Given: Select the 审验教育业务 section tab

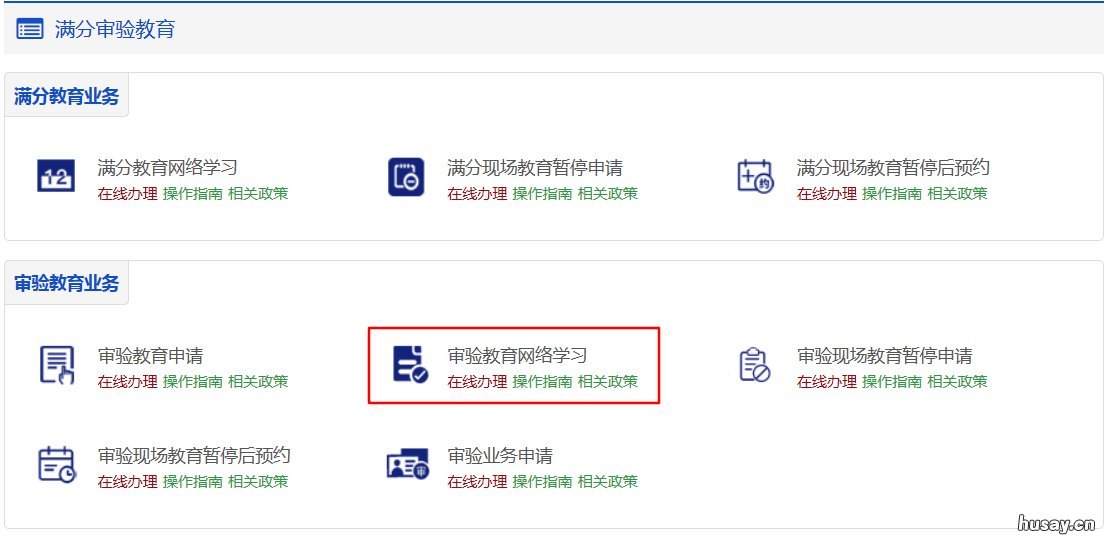Looking at the screenshot, I should [x=67, y=283].
